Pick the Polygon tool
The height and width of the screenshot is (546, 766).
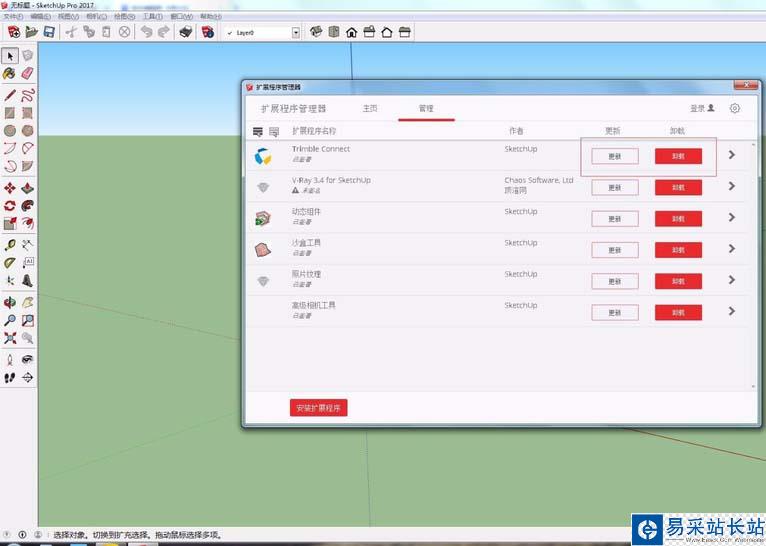(28, 130)
